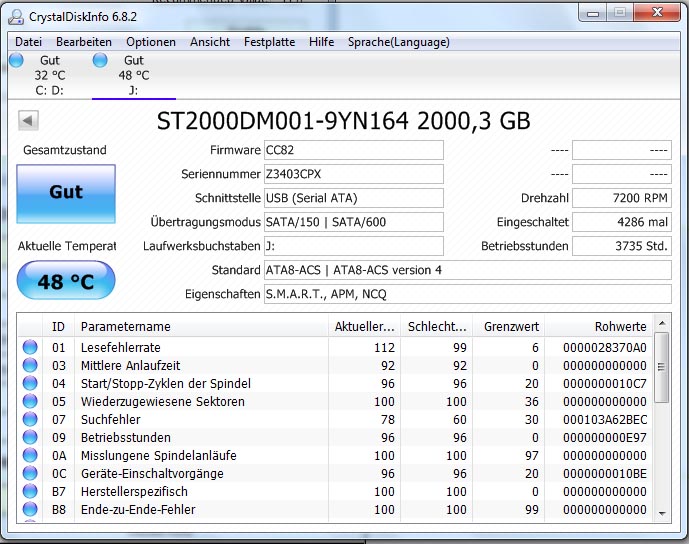Click the SMART list scrollbar thumb
This screenshot has height=544, width=689.
[662, 367]
